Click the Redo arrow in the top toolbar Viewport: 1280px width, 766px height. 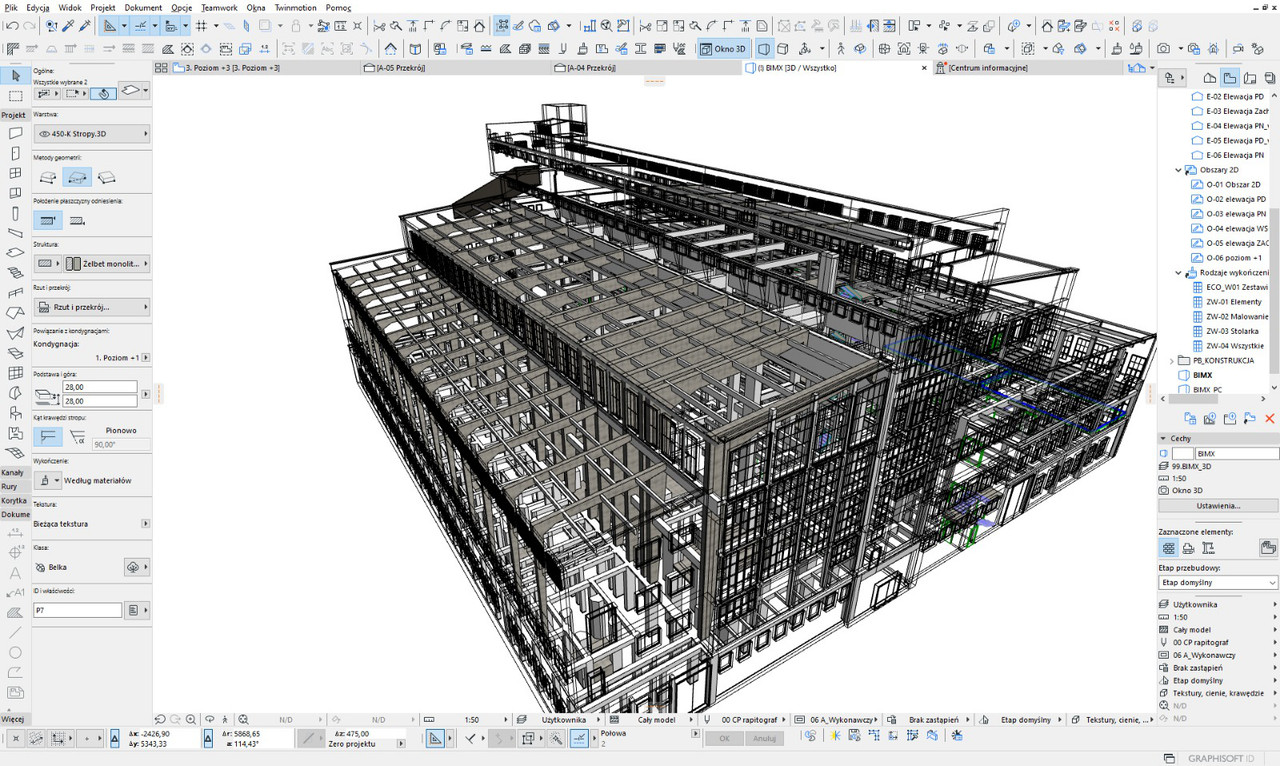28,26
